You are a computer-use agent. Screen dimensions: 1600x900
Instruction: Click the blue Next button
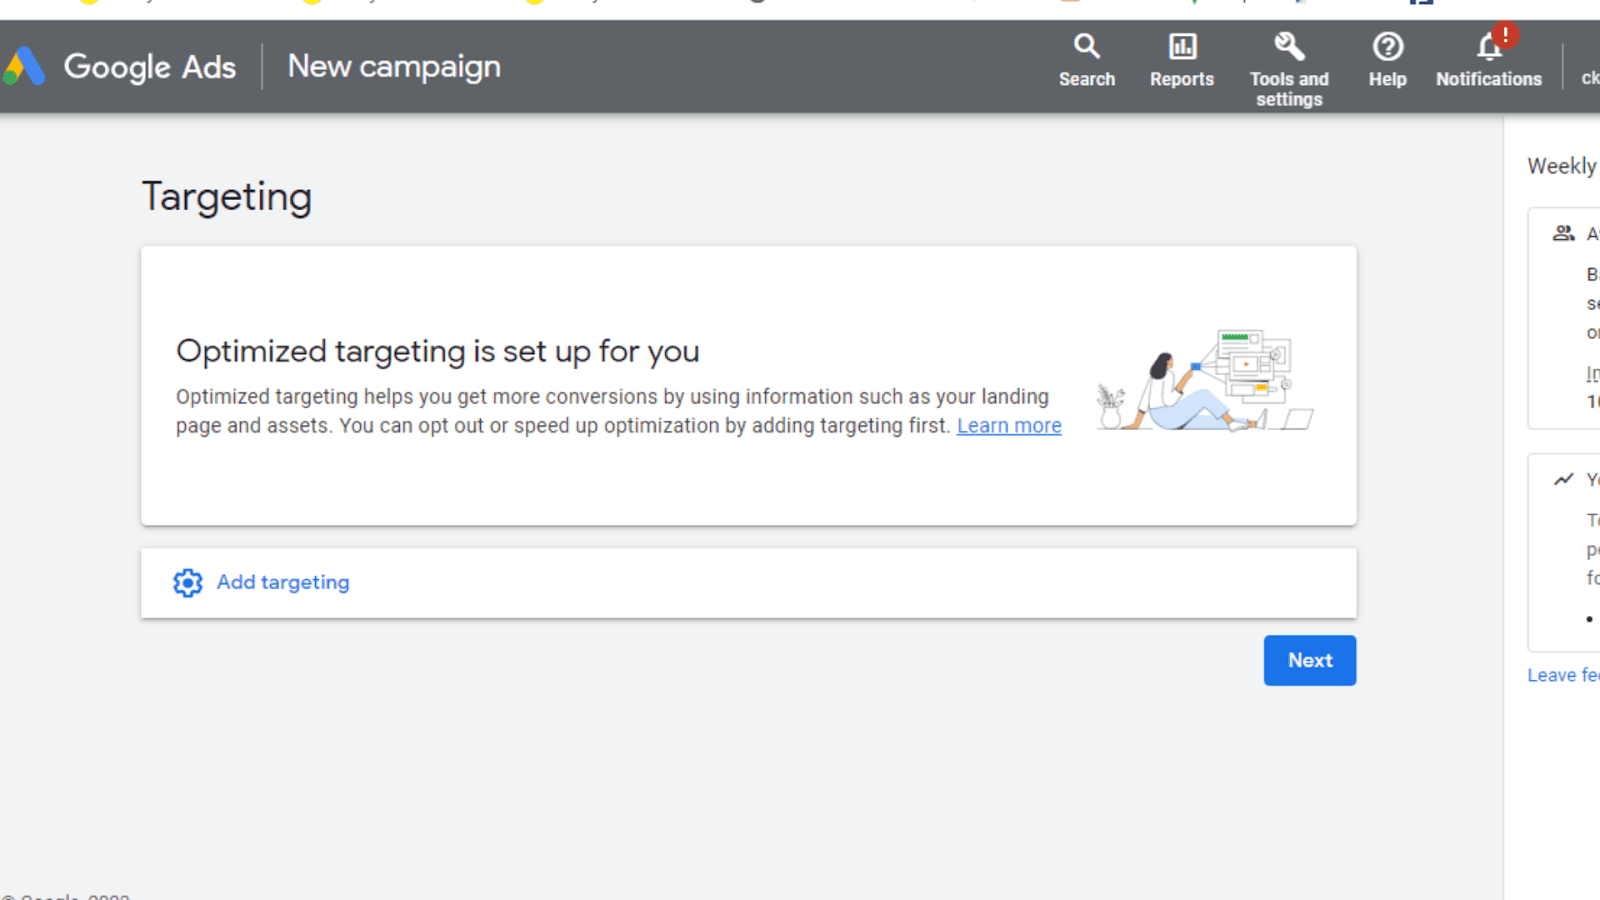click(x=1310, y=660)
